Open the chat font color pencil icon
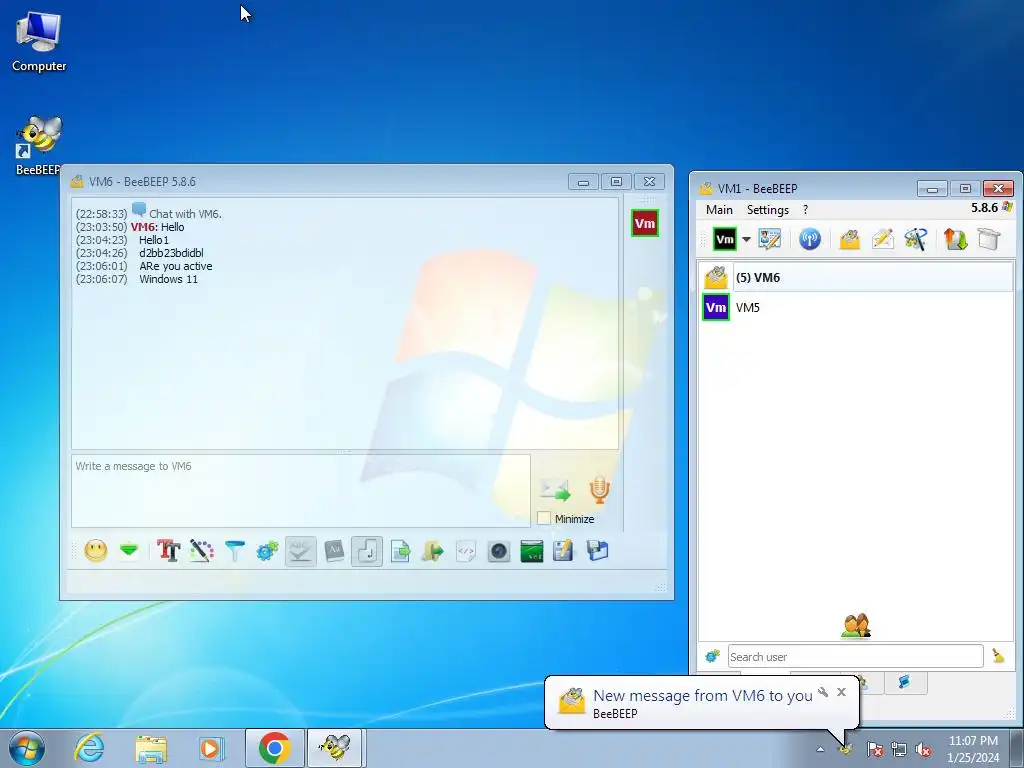 click(202, 551)
